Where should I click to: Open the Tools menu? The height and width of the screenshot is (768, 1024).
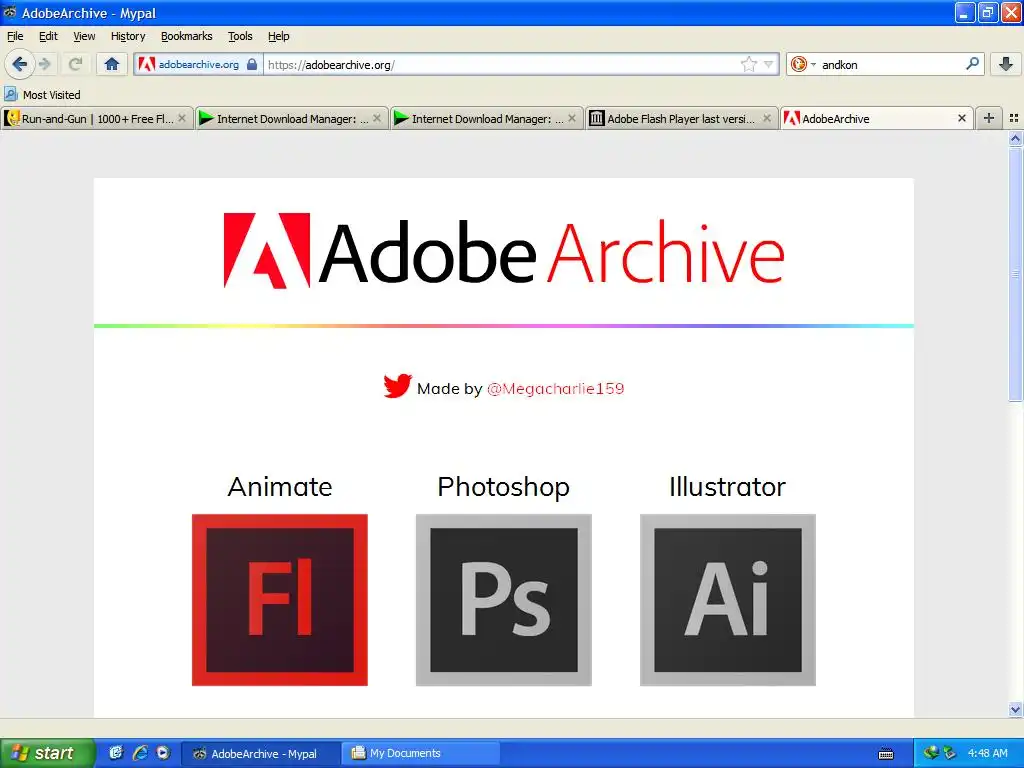pos(240,36)
